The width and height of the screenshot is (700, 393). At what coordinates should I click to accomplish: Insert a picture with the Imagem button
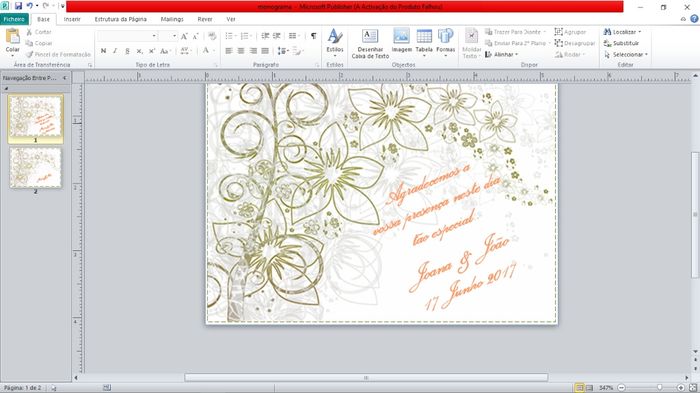(x=401, y=41)
